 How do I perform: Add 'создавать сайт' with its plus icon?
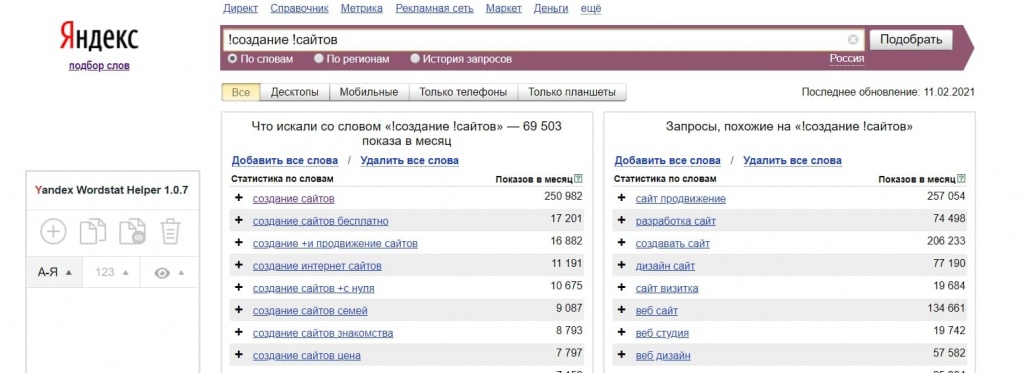621,243
